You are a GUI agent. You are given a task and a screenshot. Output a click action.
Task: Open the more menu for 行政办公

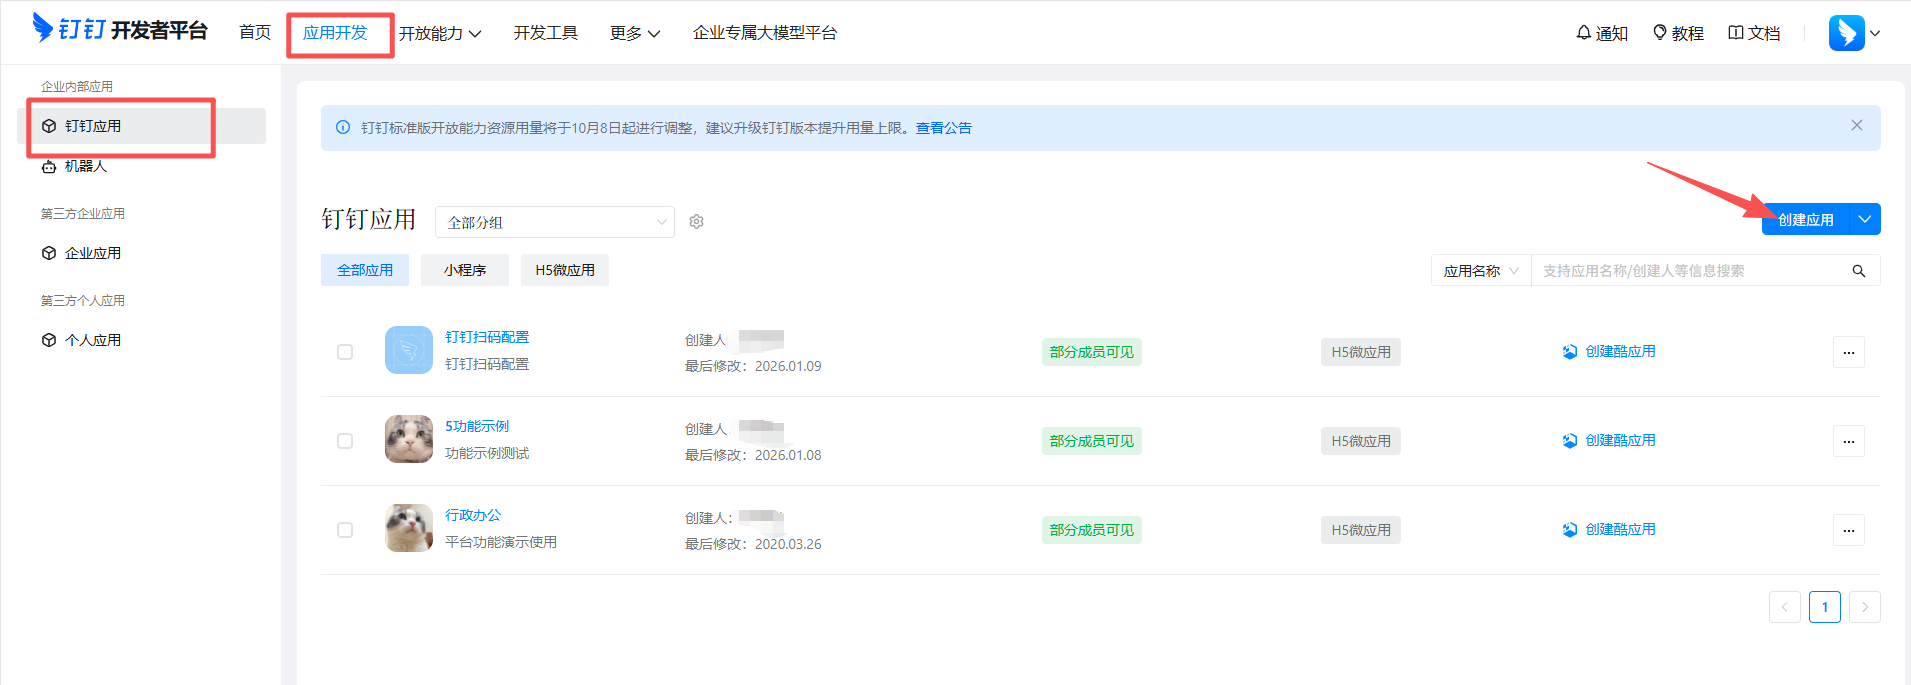(1849, 530)
